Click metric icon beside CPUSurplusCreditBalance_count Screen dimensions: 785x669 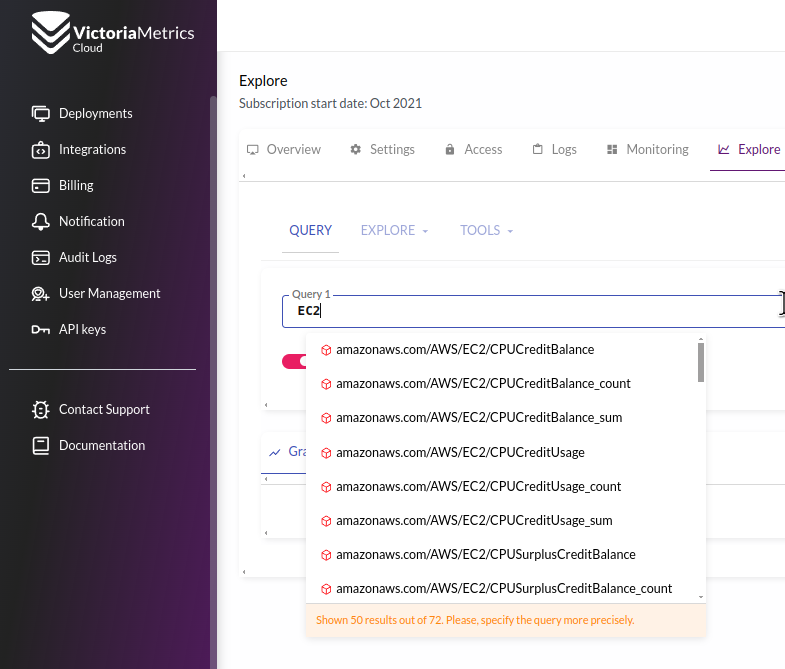pos(326,589)
